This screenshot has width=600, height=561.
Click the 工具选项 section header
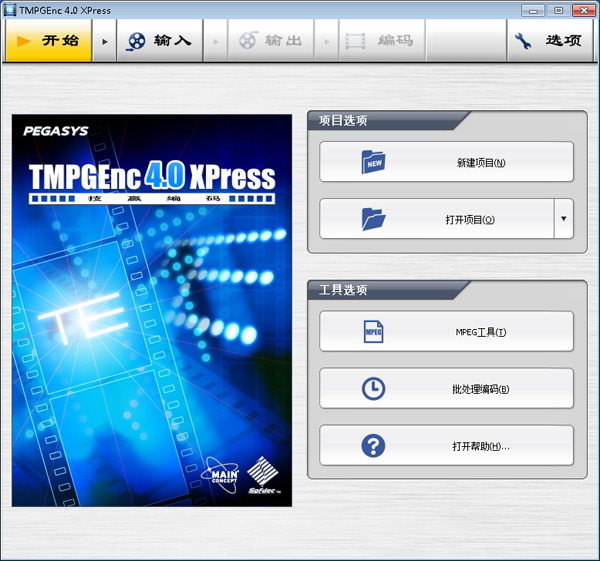click(x=343, y=290)
